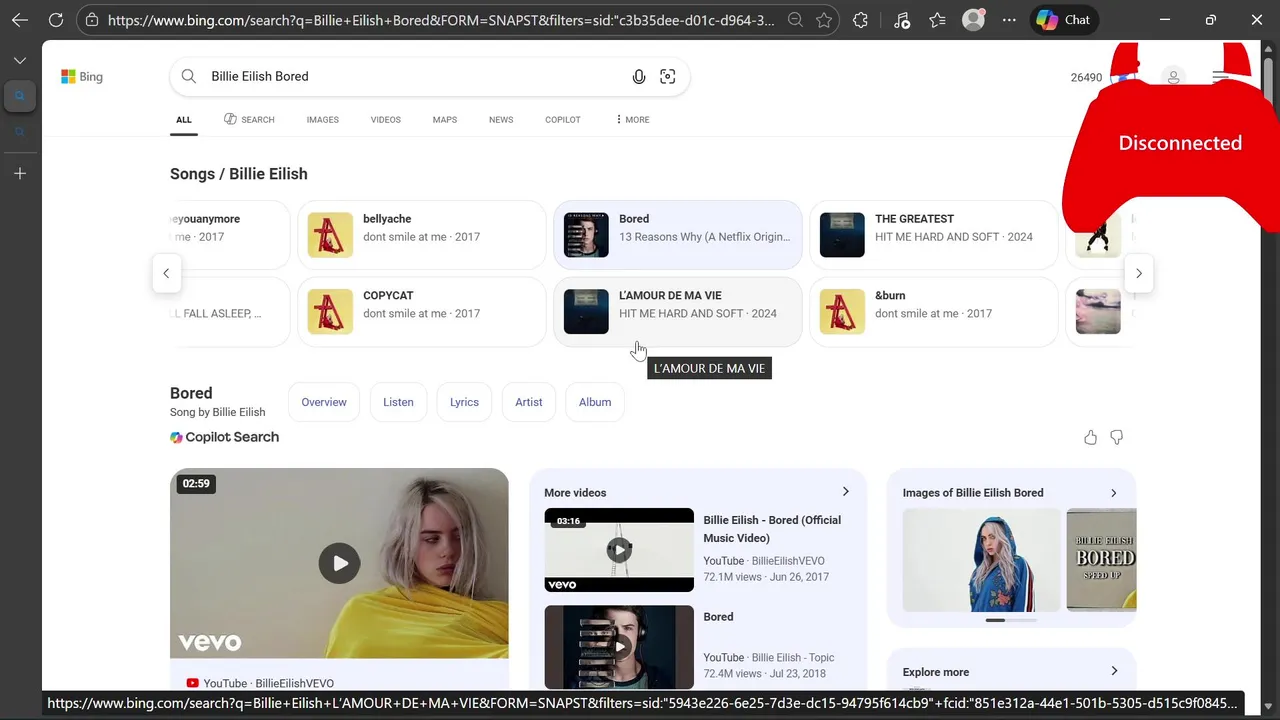Open the browser extensions puzzle icon
The width and height of the screenshot is (1280, 720).
[861, 20]
